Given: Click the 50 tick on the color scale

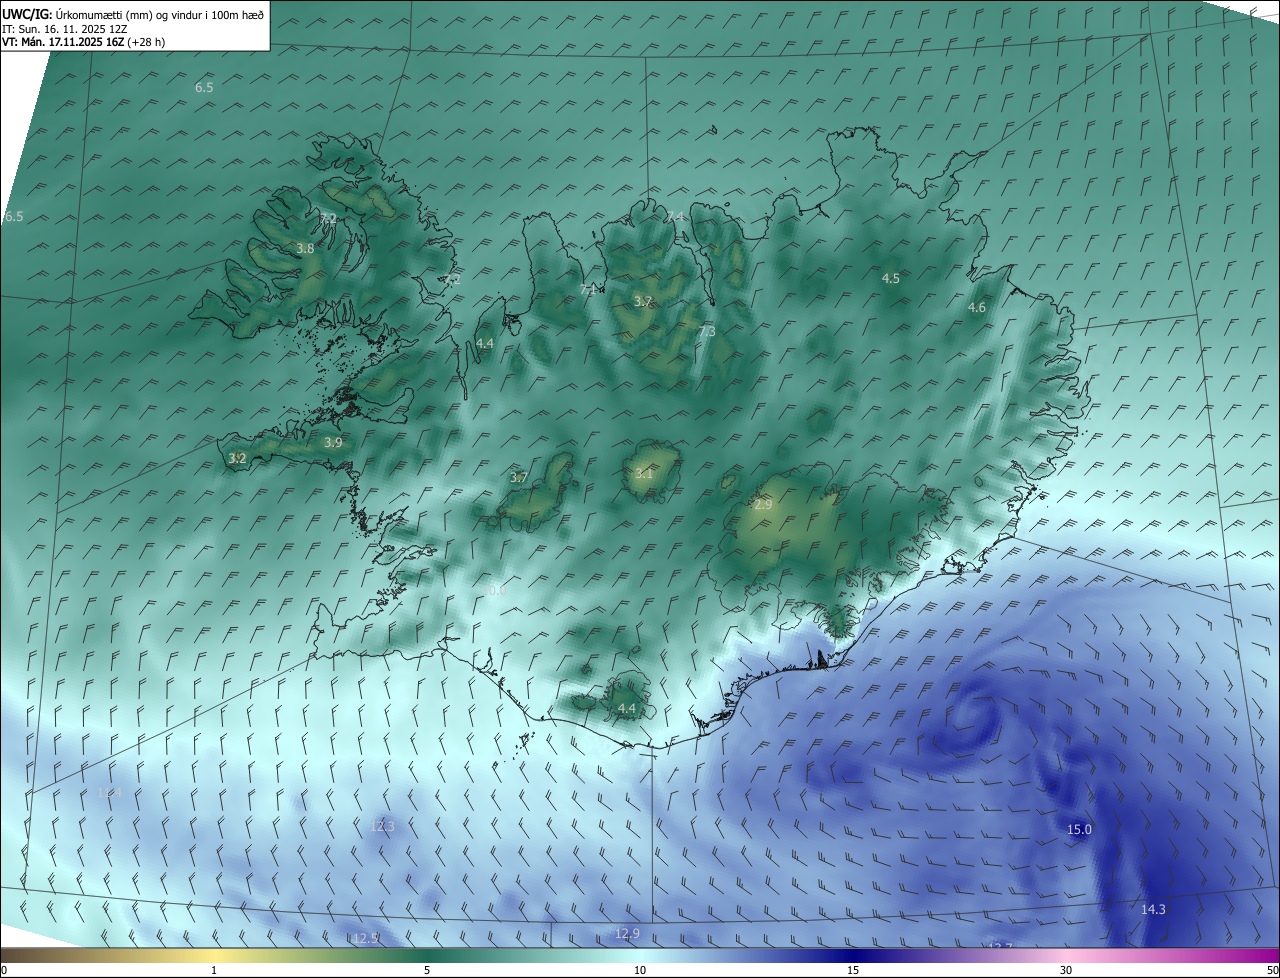Looking at the screenshot, I should [1273, 970].
